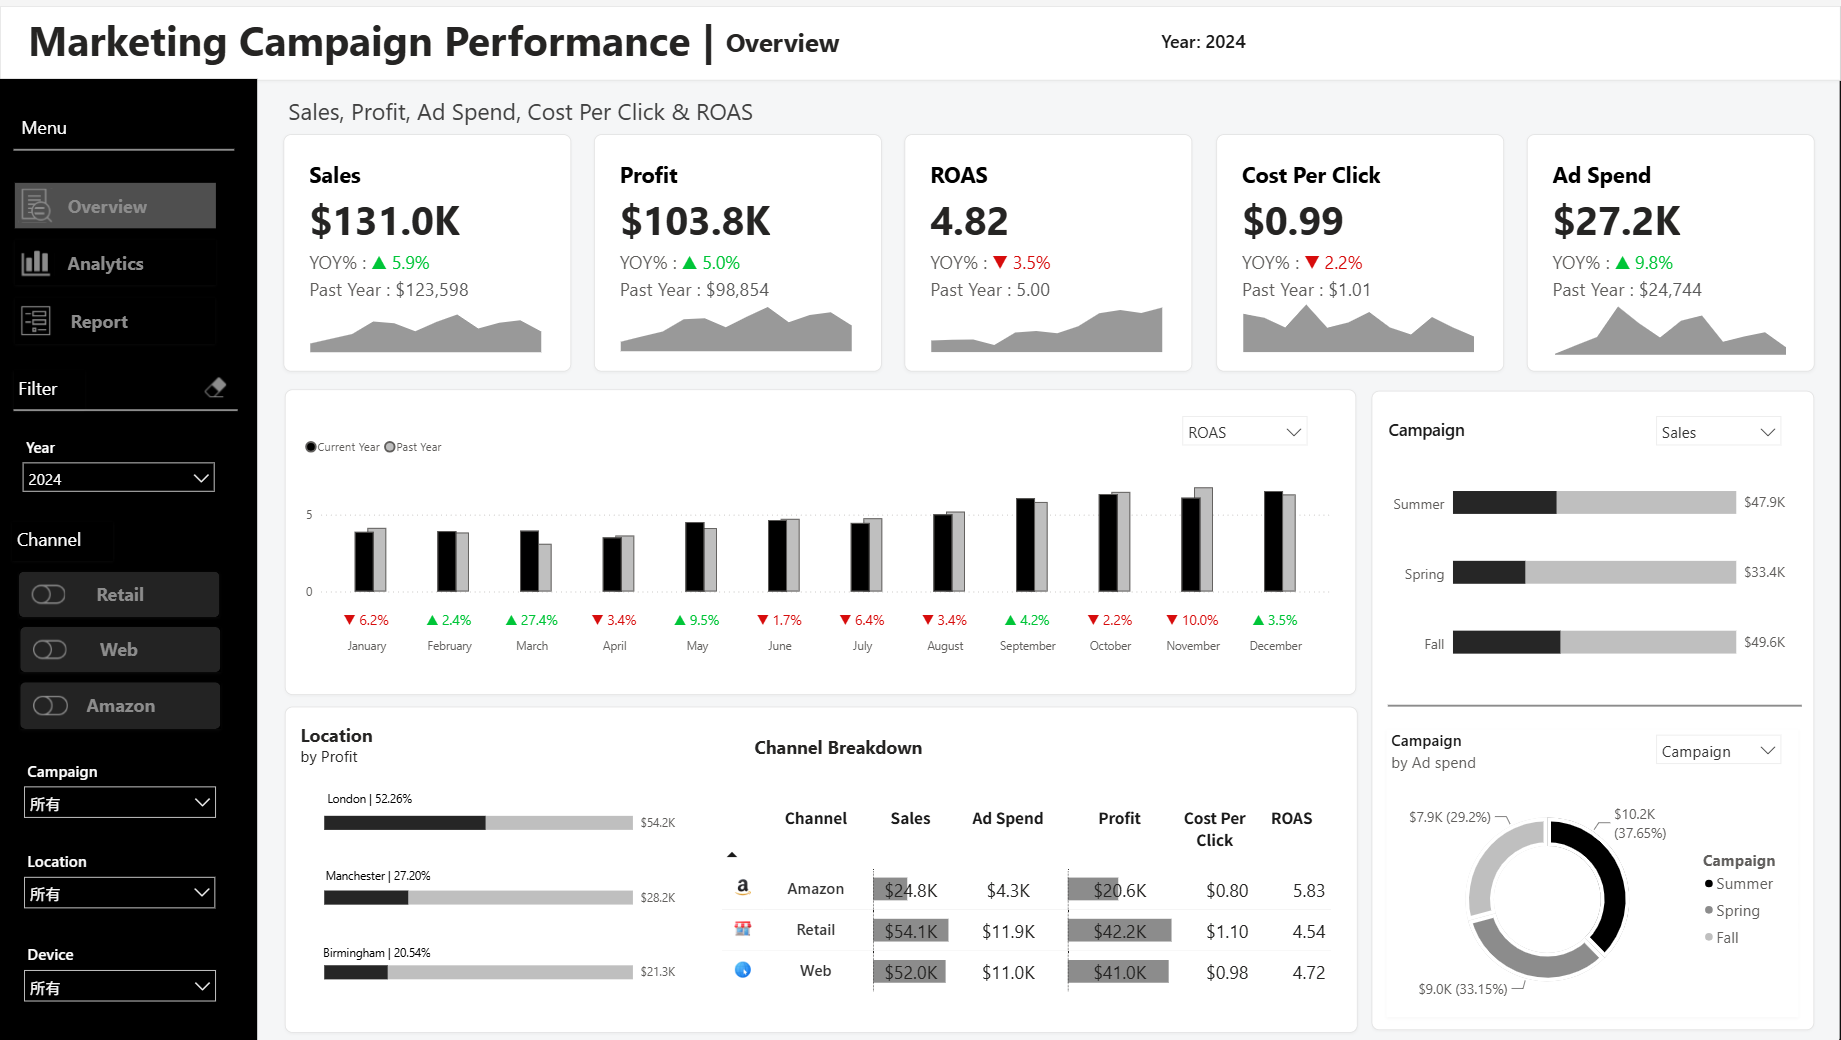
Task: Click the Overview page icon in the menu
Action: [x=37, y=206]
